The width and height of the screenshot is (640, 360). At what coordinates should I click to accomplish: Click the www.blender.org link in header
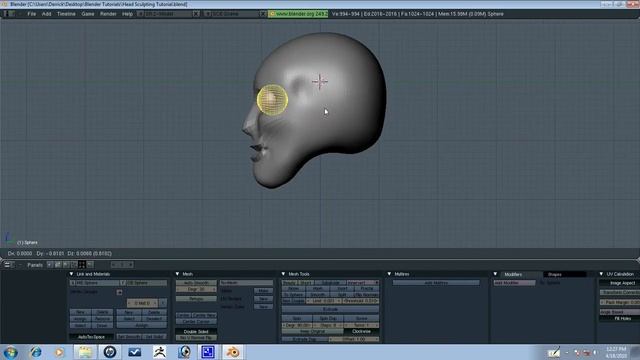click(x=298, y=14)
